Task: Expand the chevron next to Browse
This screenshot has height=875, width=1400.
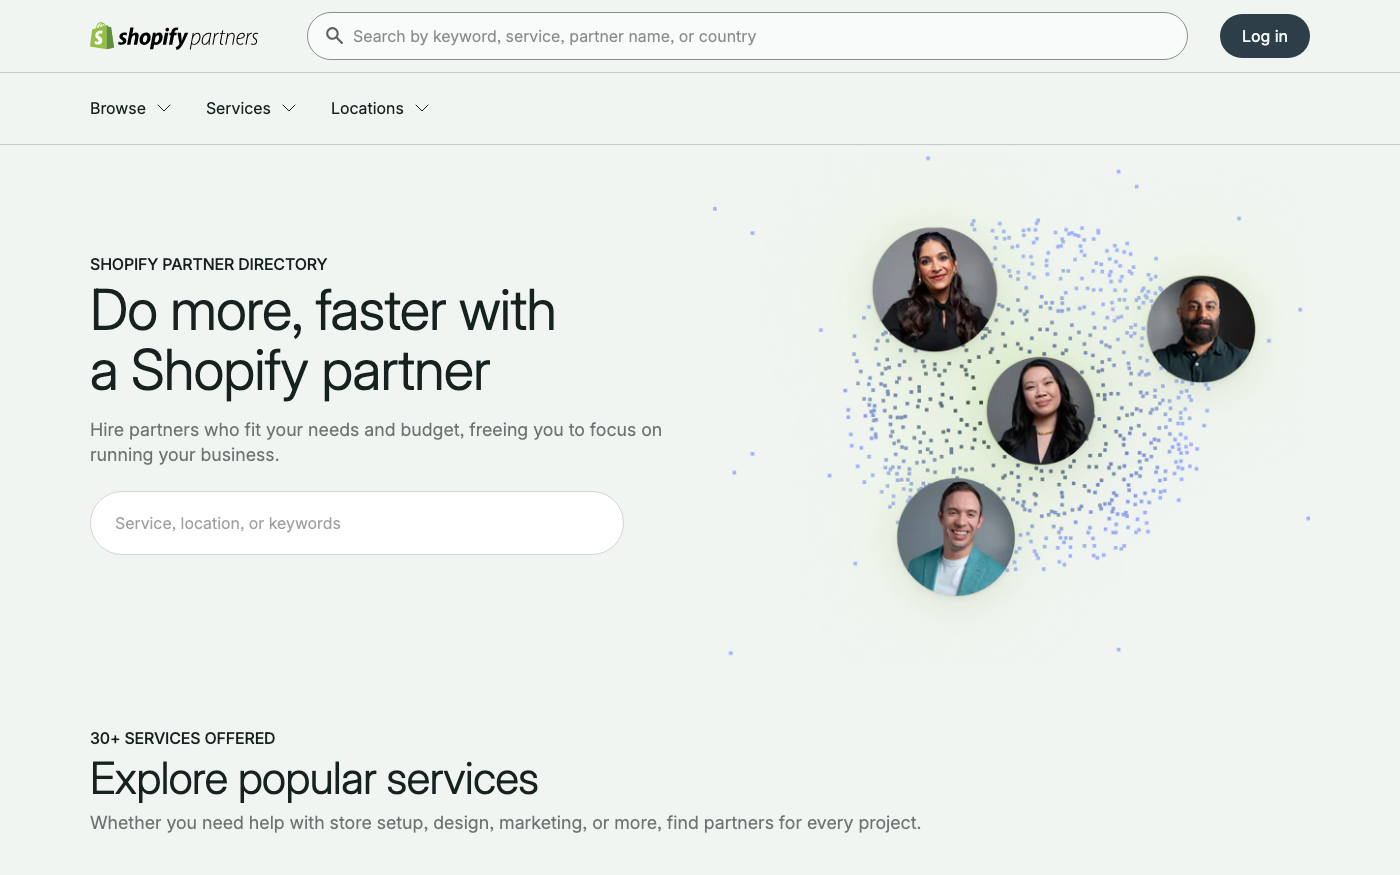Action: click(x=164, y=108)
